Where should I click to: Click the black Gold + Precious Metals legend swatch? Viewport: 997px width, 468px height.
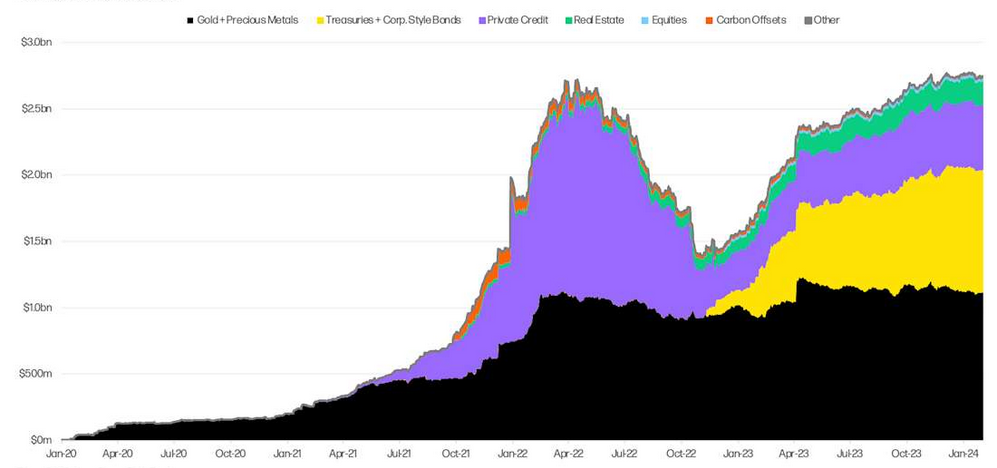191,20
